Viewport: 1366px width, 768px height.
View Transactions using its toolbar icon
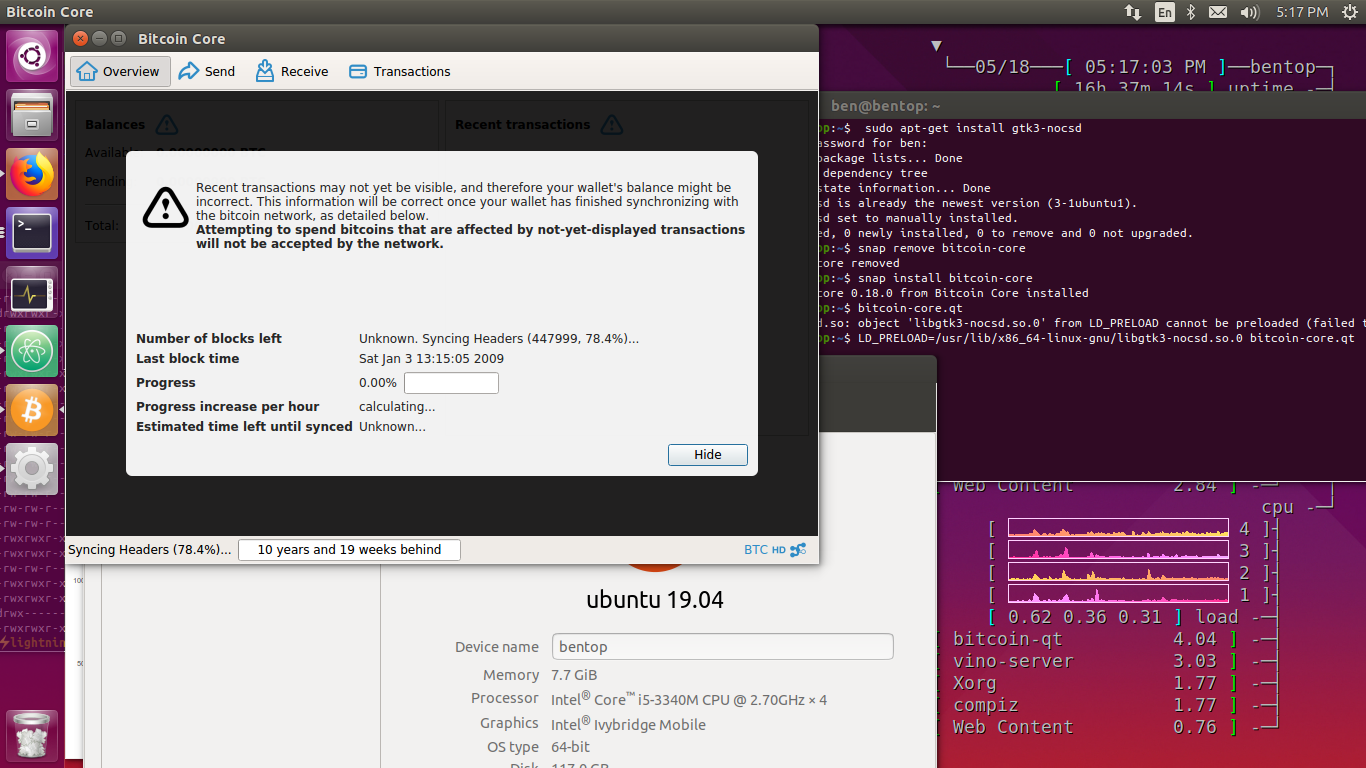pos(357,71)
